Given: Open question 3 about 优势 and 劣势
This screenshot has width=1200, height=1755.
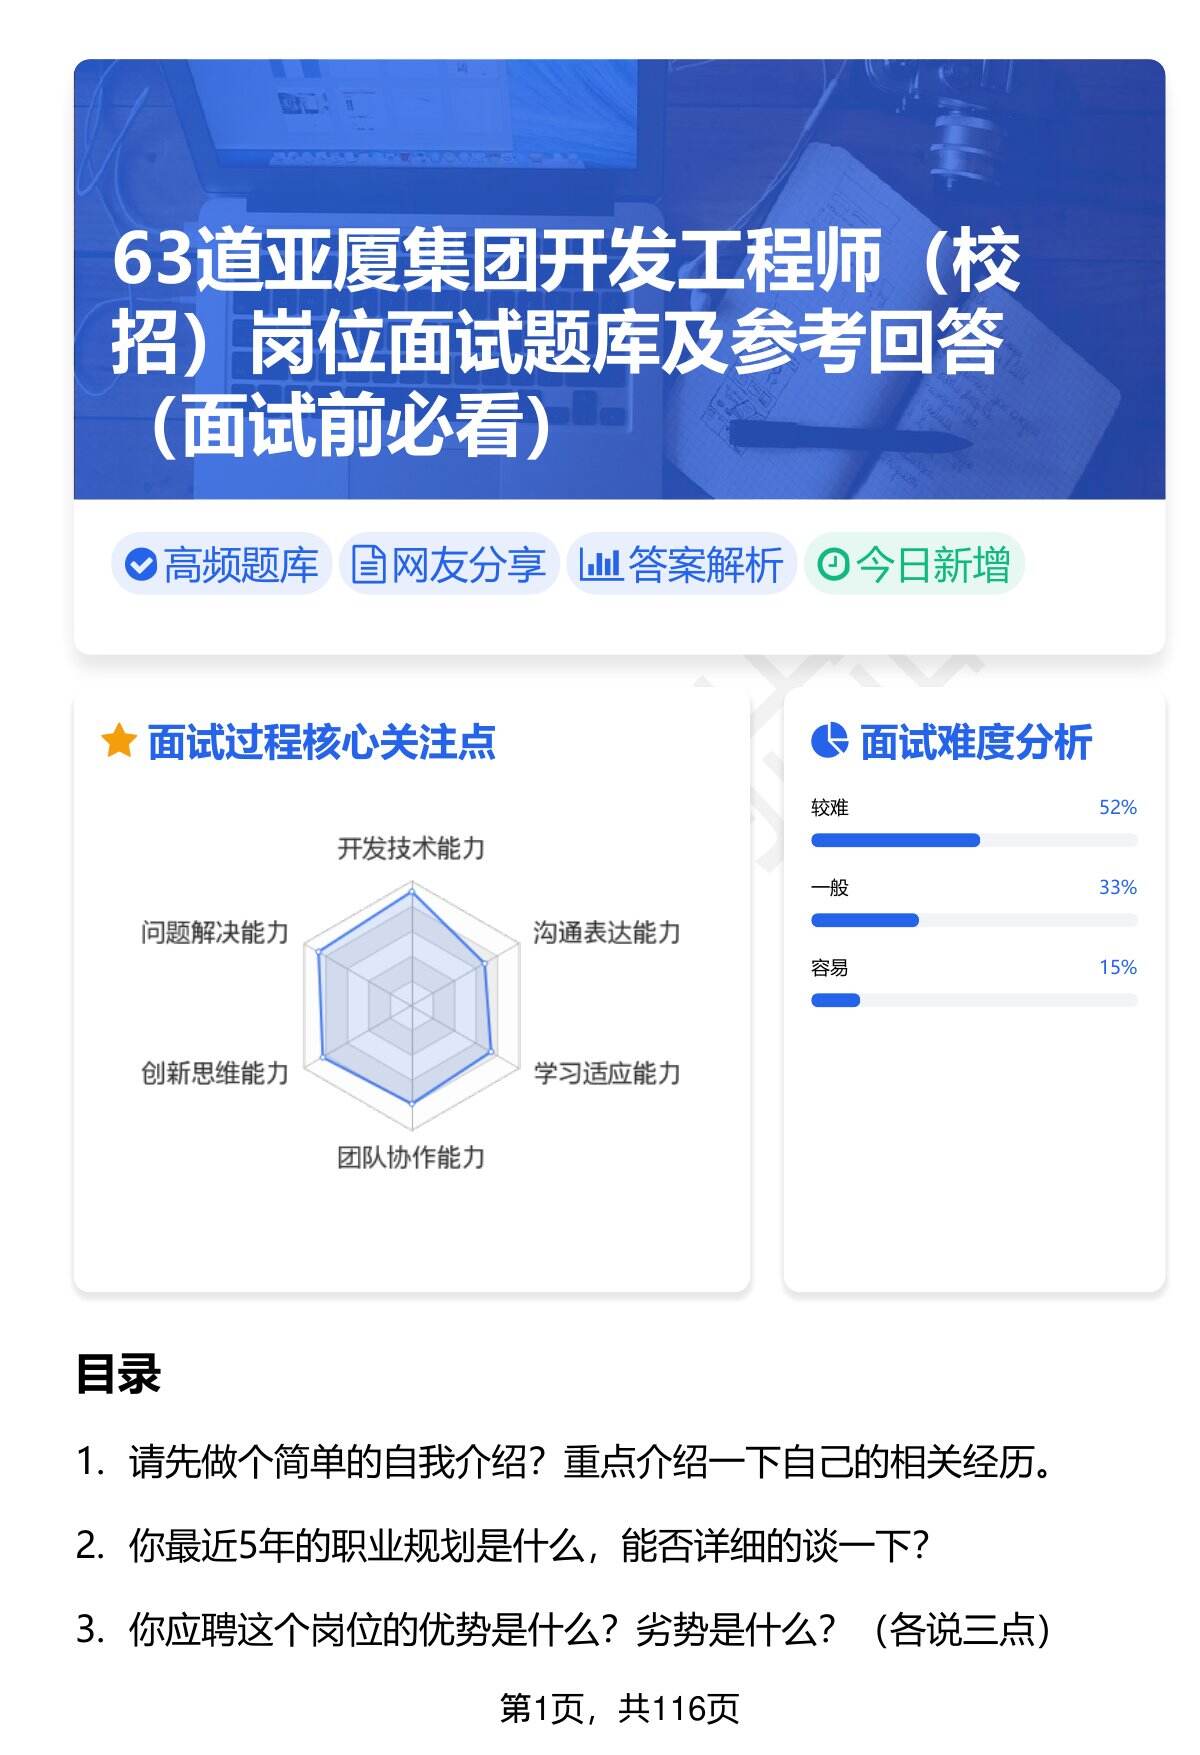Looking at the screenshot, I should click(589, 1630).
